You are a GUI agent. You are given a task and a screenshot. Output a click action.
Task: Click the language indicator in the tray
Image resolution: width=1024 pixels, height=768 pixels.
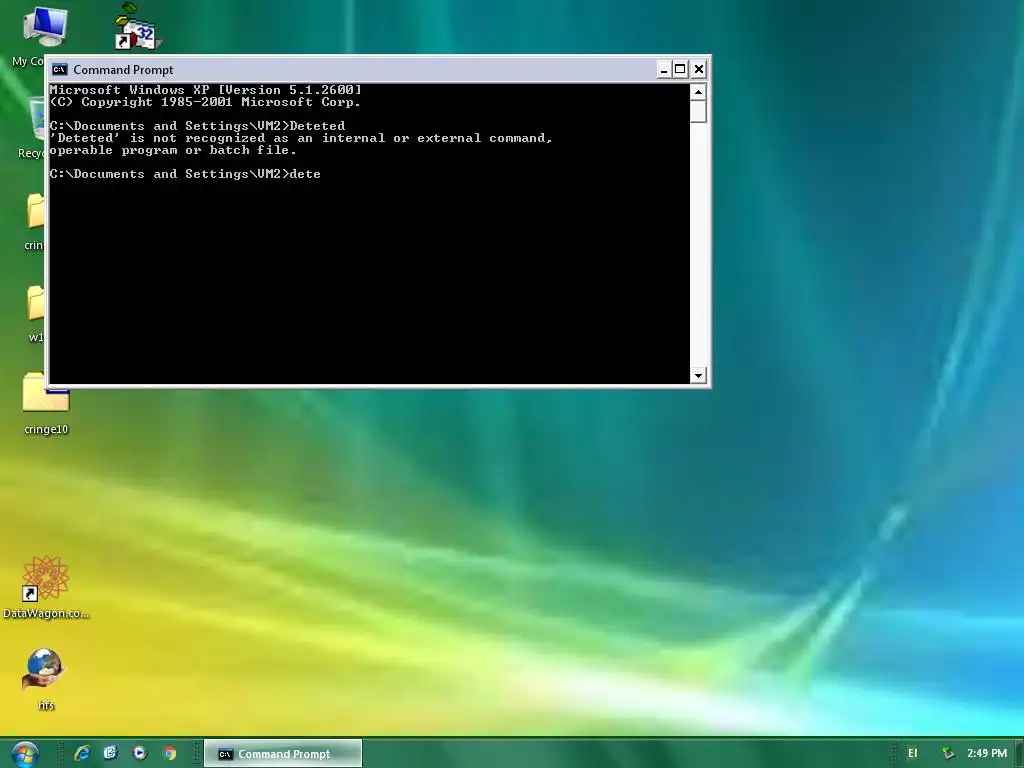912,754
